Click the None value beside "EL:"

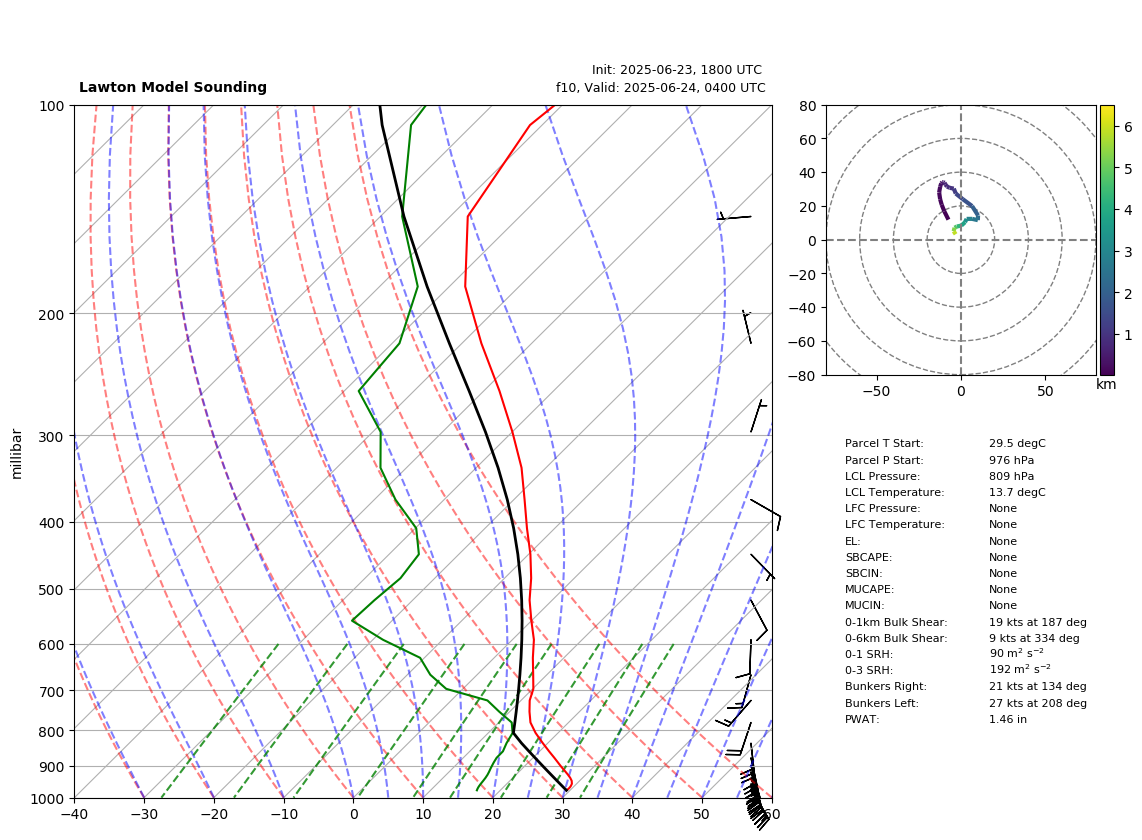tap(1003, 541)
